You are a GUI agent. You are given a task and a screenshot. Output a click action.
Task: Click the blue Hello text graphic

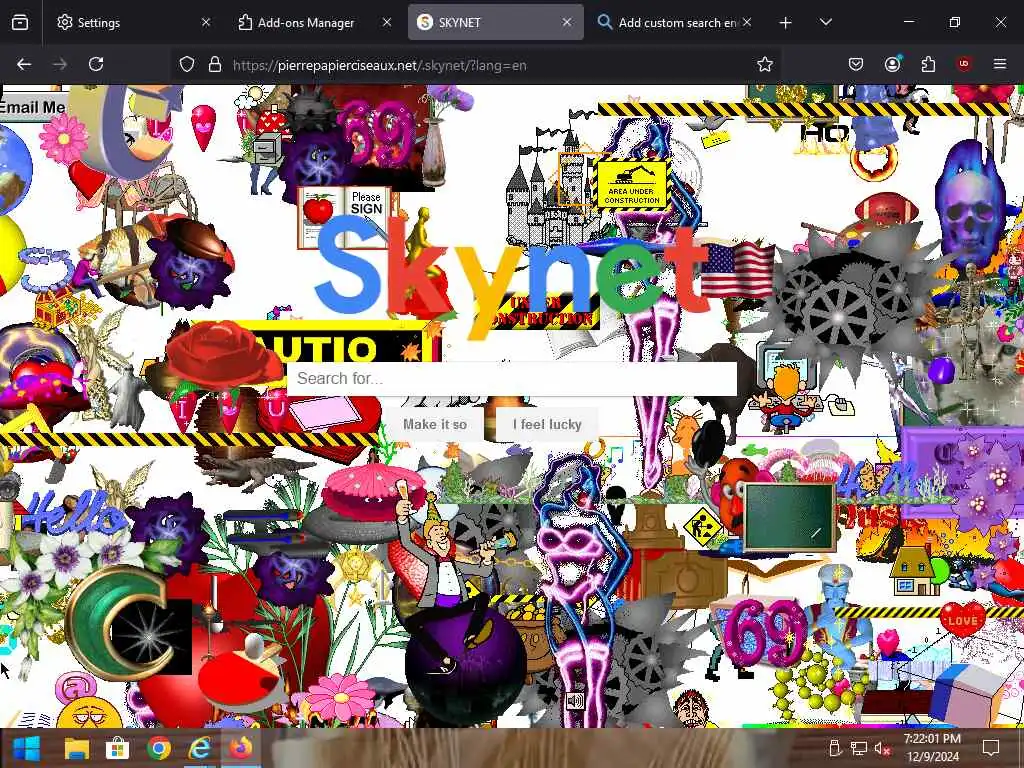75,514
